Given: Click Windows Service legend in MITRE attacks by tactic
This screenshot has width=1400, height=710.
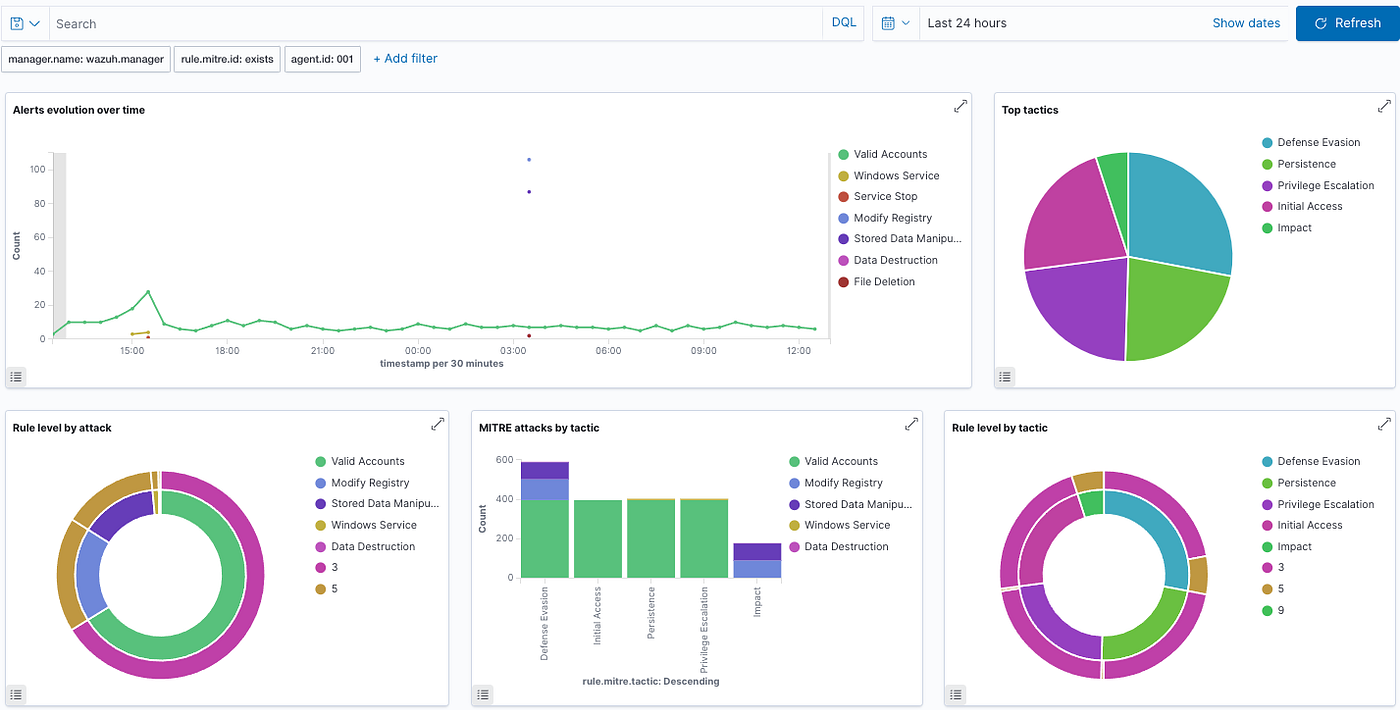Looking at the screenshot, I should coord(839,525).
